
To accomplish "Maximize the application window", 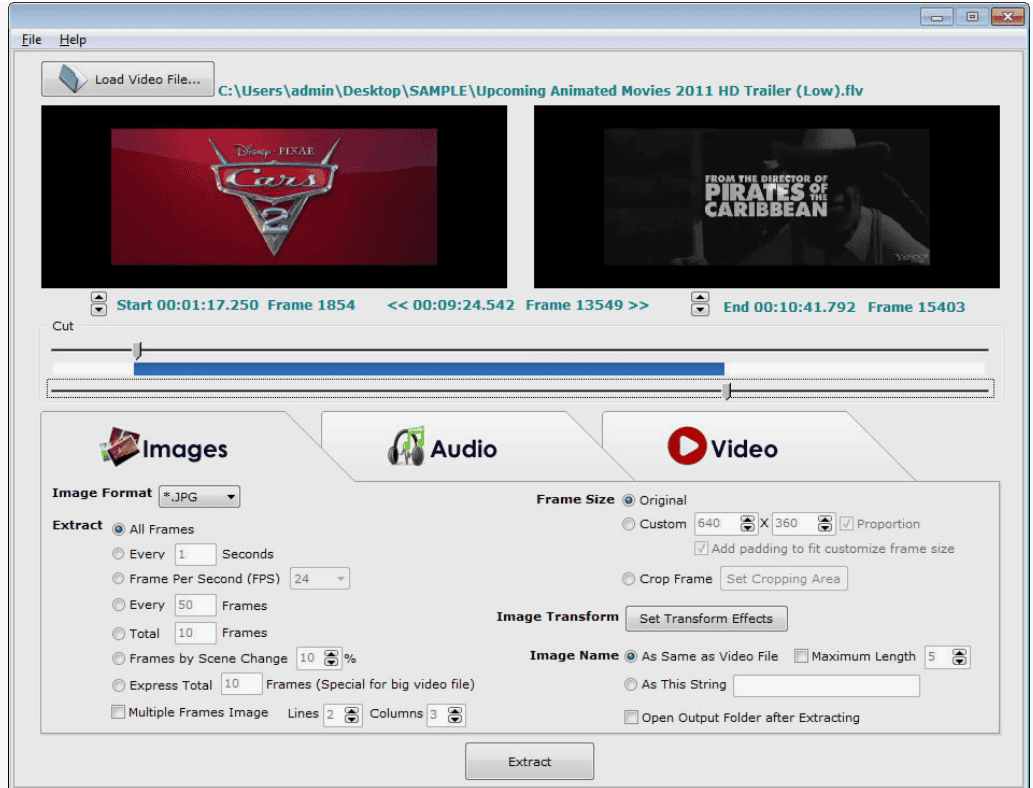I will point(972,16).
